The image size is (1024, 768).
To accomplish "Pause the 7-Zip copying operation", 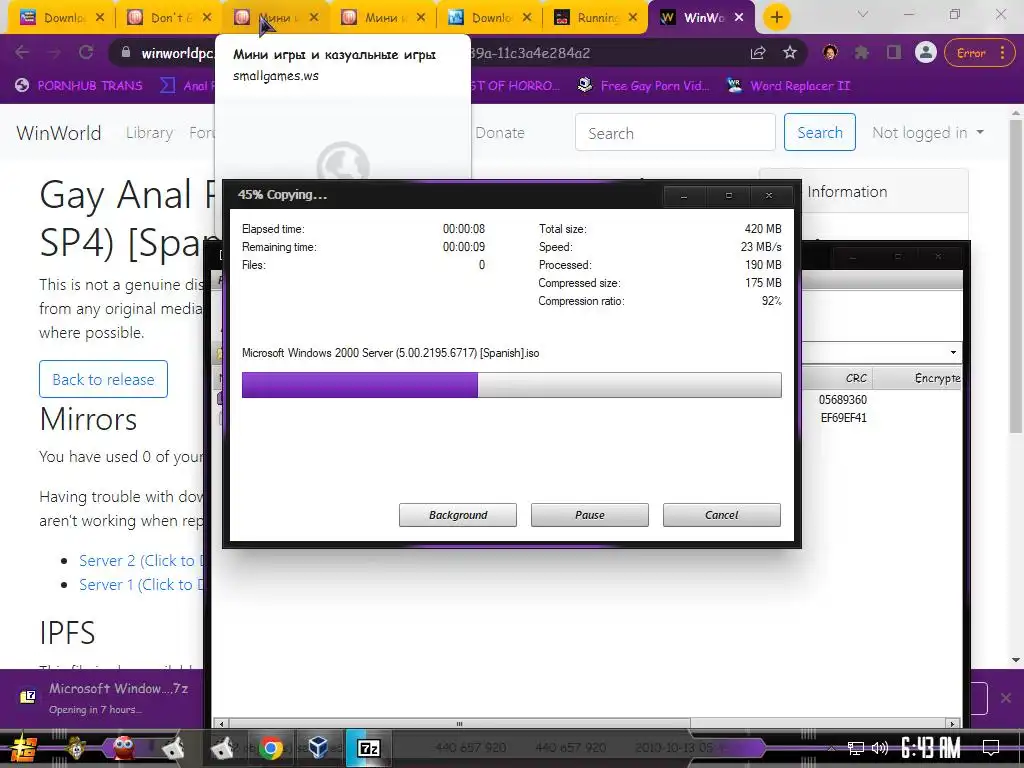I will point(590,515).
